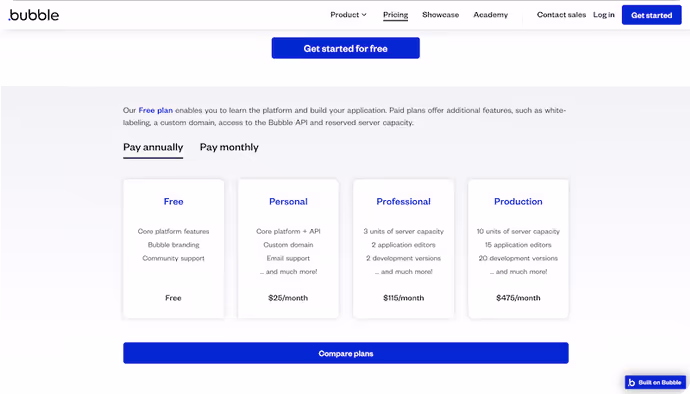Click the Contact sales link
The width and height of the screenshot is (690, 394).
pos(561,15)
